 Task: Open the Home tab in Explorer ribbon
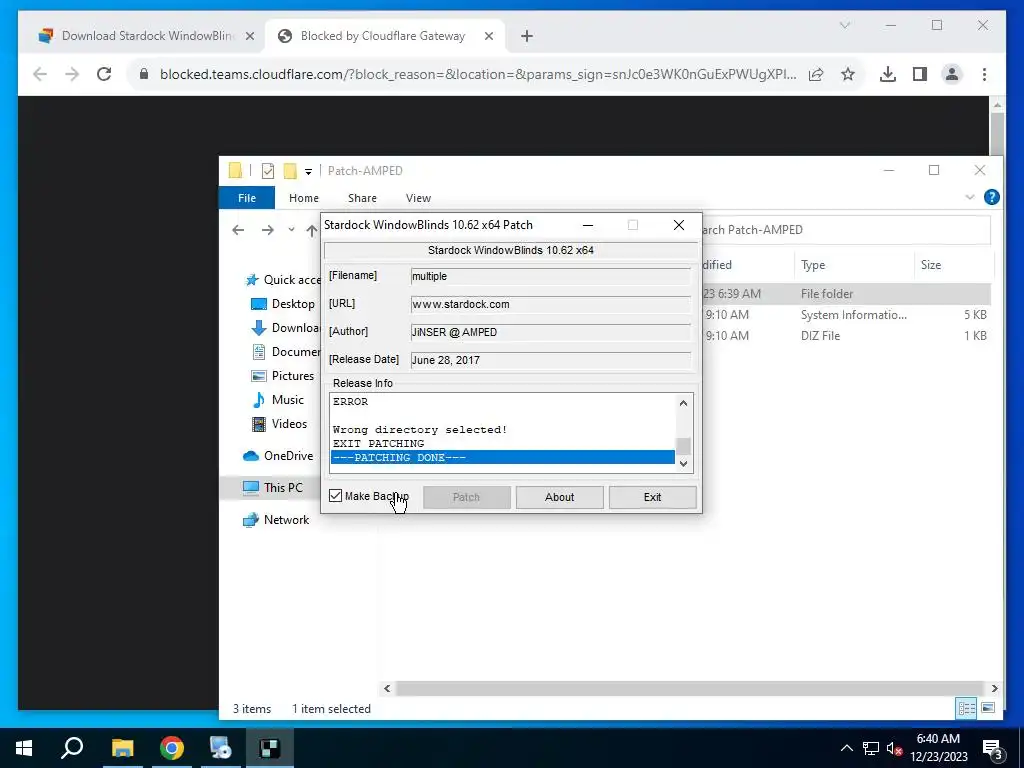304,198
